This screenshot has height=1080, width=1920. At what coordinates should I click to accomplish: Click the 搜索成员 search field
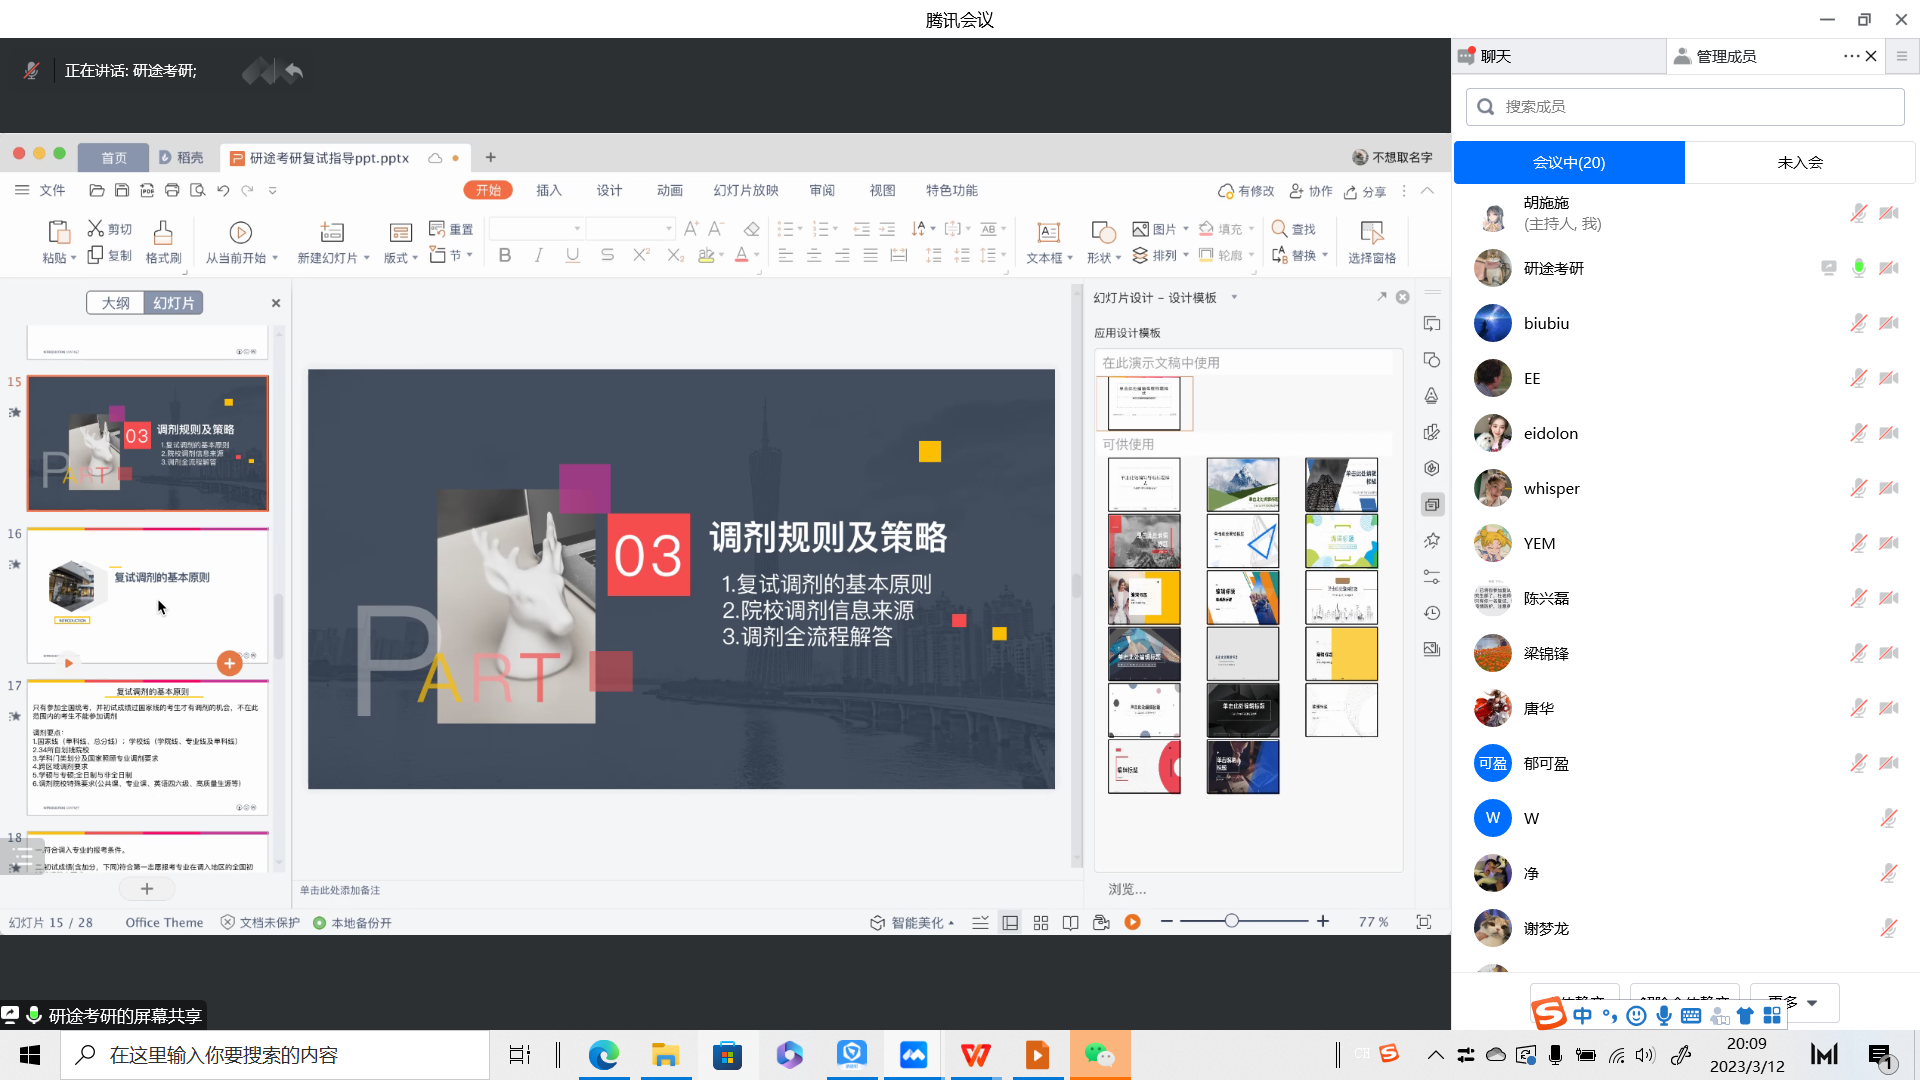1685,107
